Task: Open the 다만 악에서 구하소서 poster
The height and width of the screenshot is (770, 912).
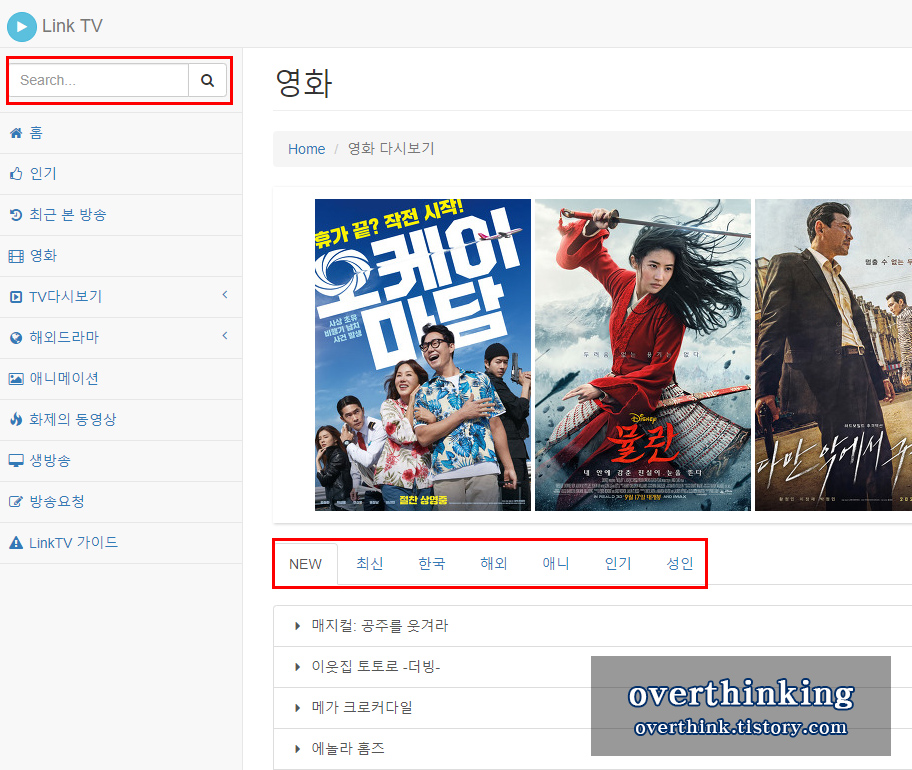Action: 833,355
